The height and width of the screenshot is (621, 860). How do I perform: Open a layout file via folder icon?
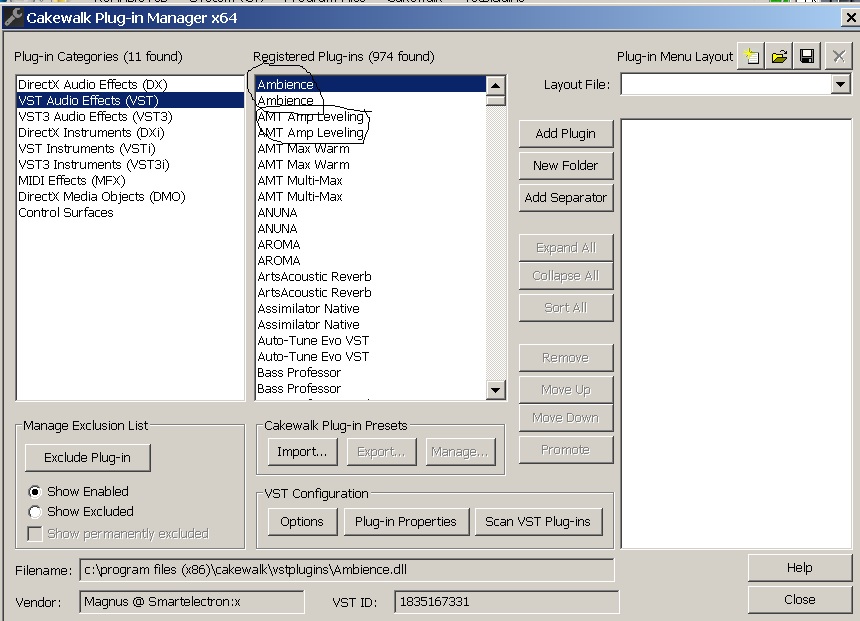(x=779, y=57)
